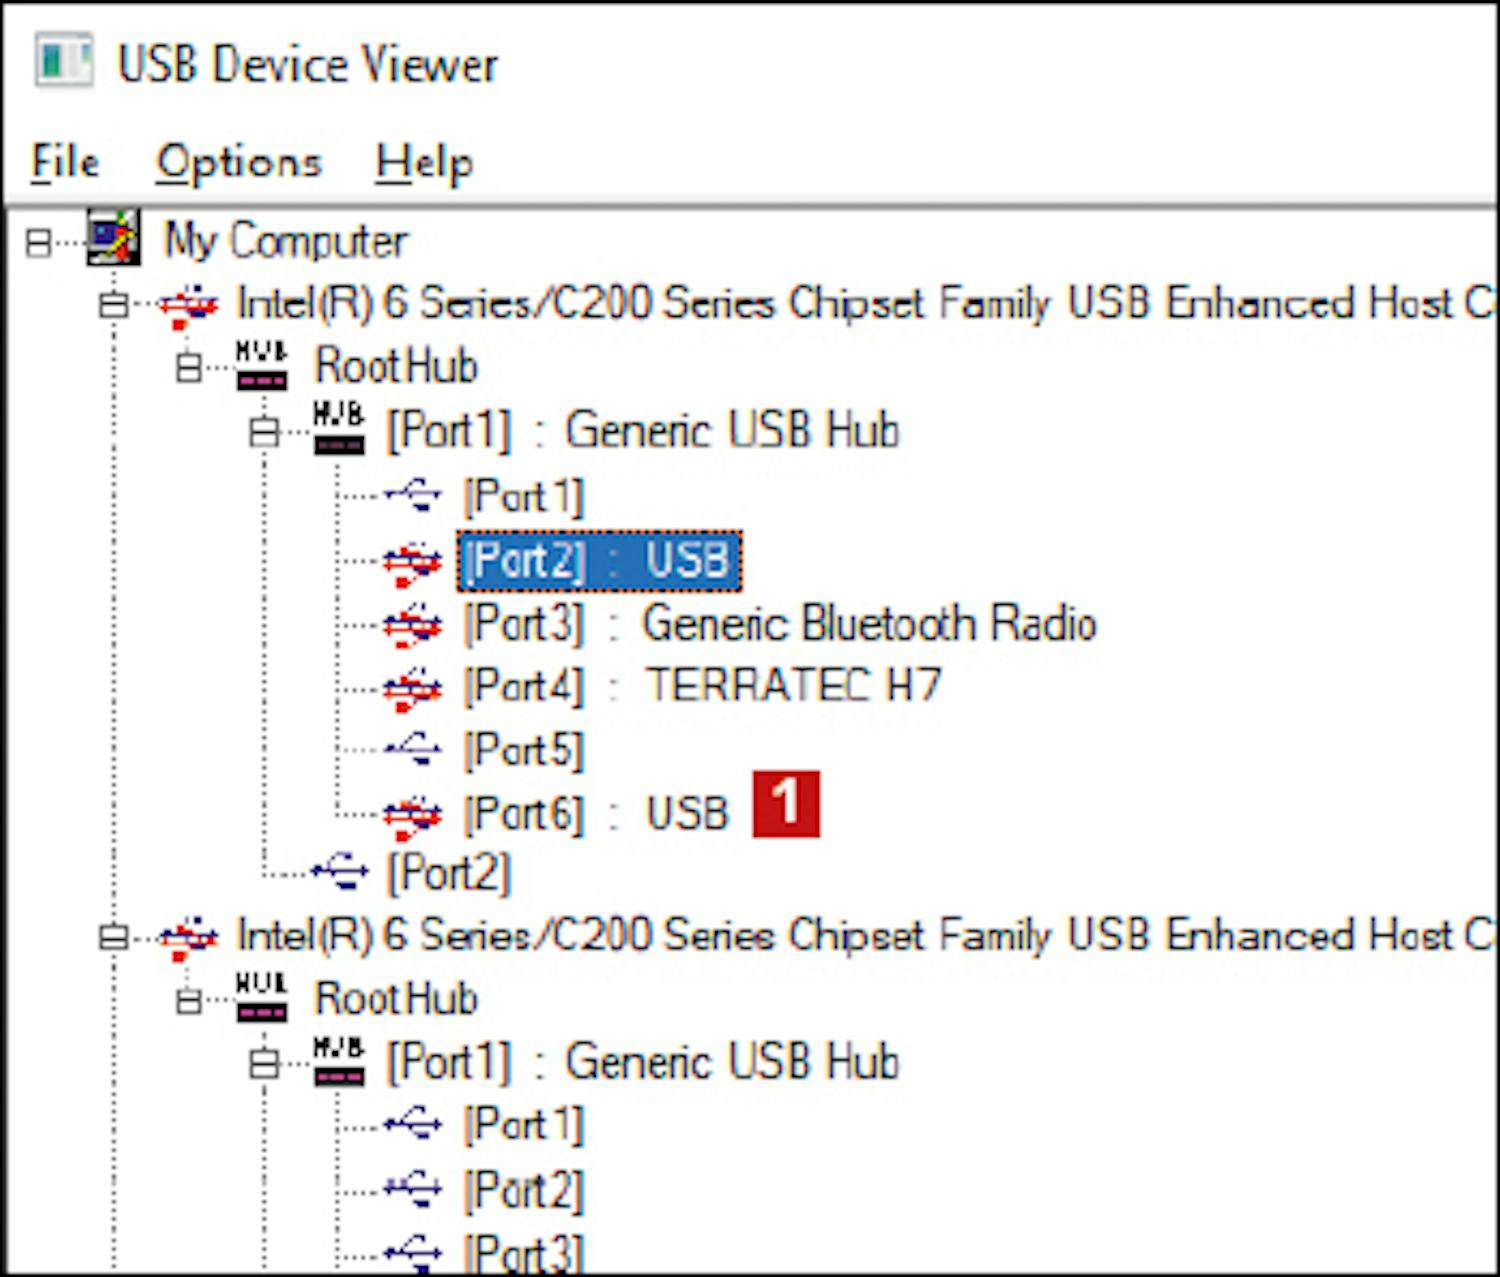Click the second Generic USB Hub icon
1500x1277 pixels.
[339, 1061]
